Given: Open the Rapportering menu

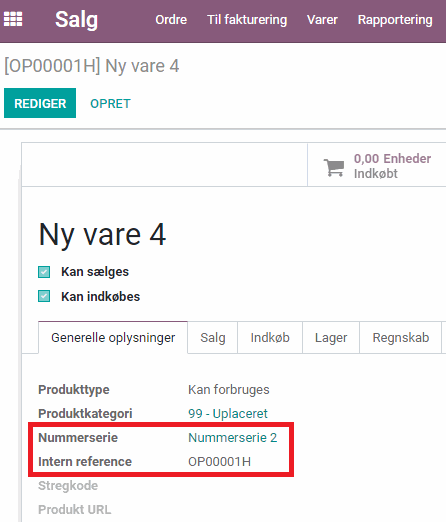Looking at the screenshot, I should tap(395, 20).
